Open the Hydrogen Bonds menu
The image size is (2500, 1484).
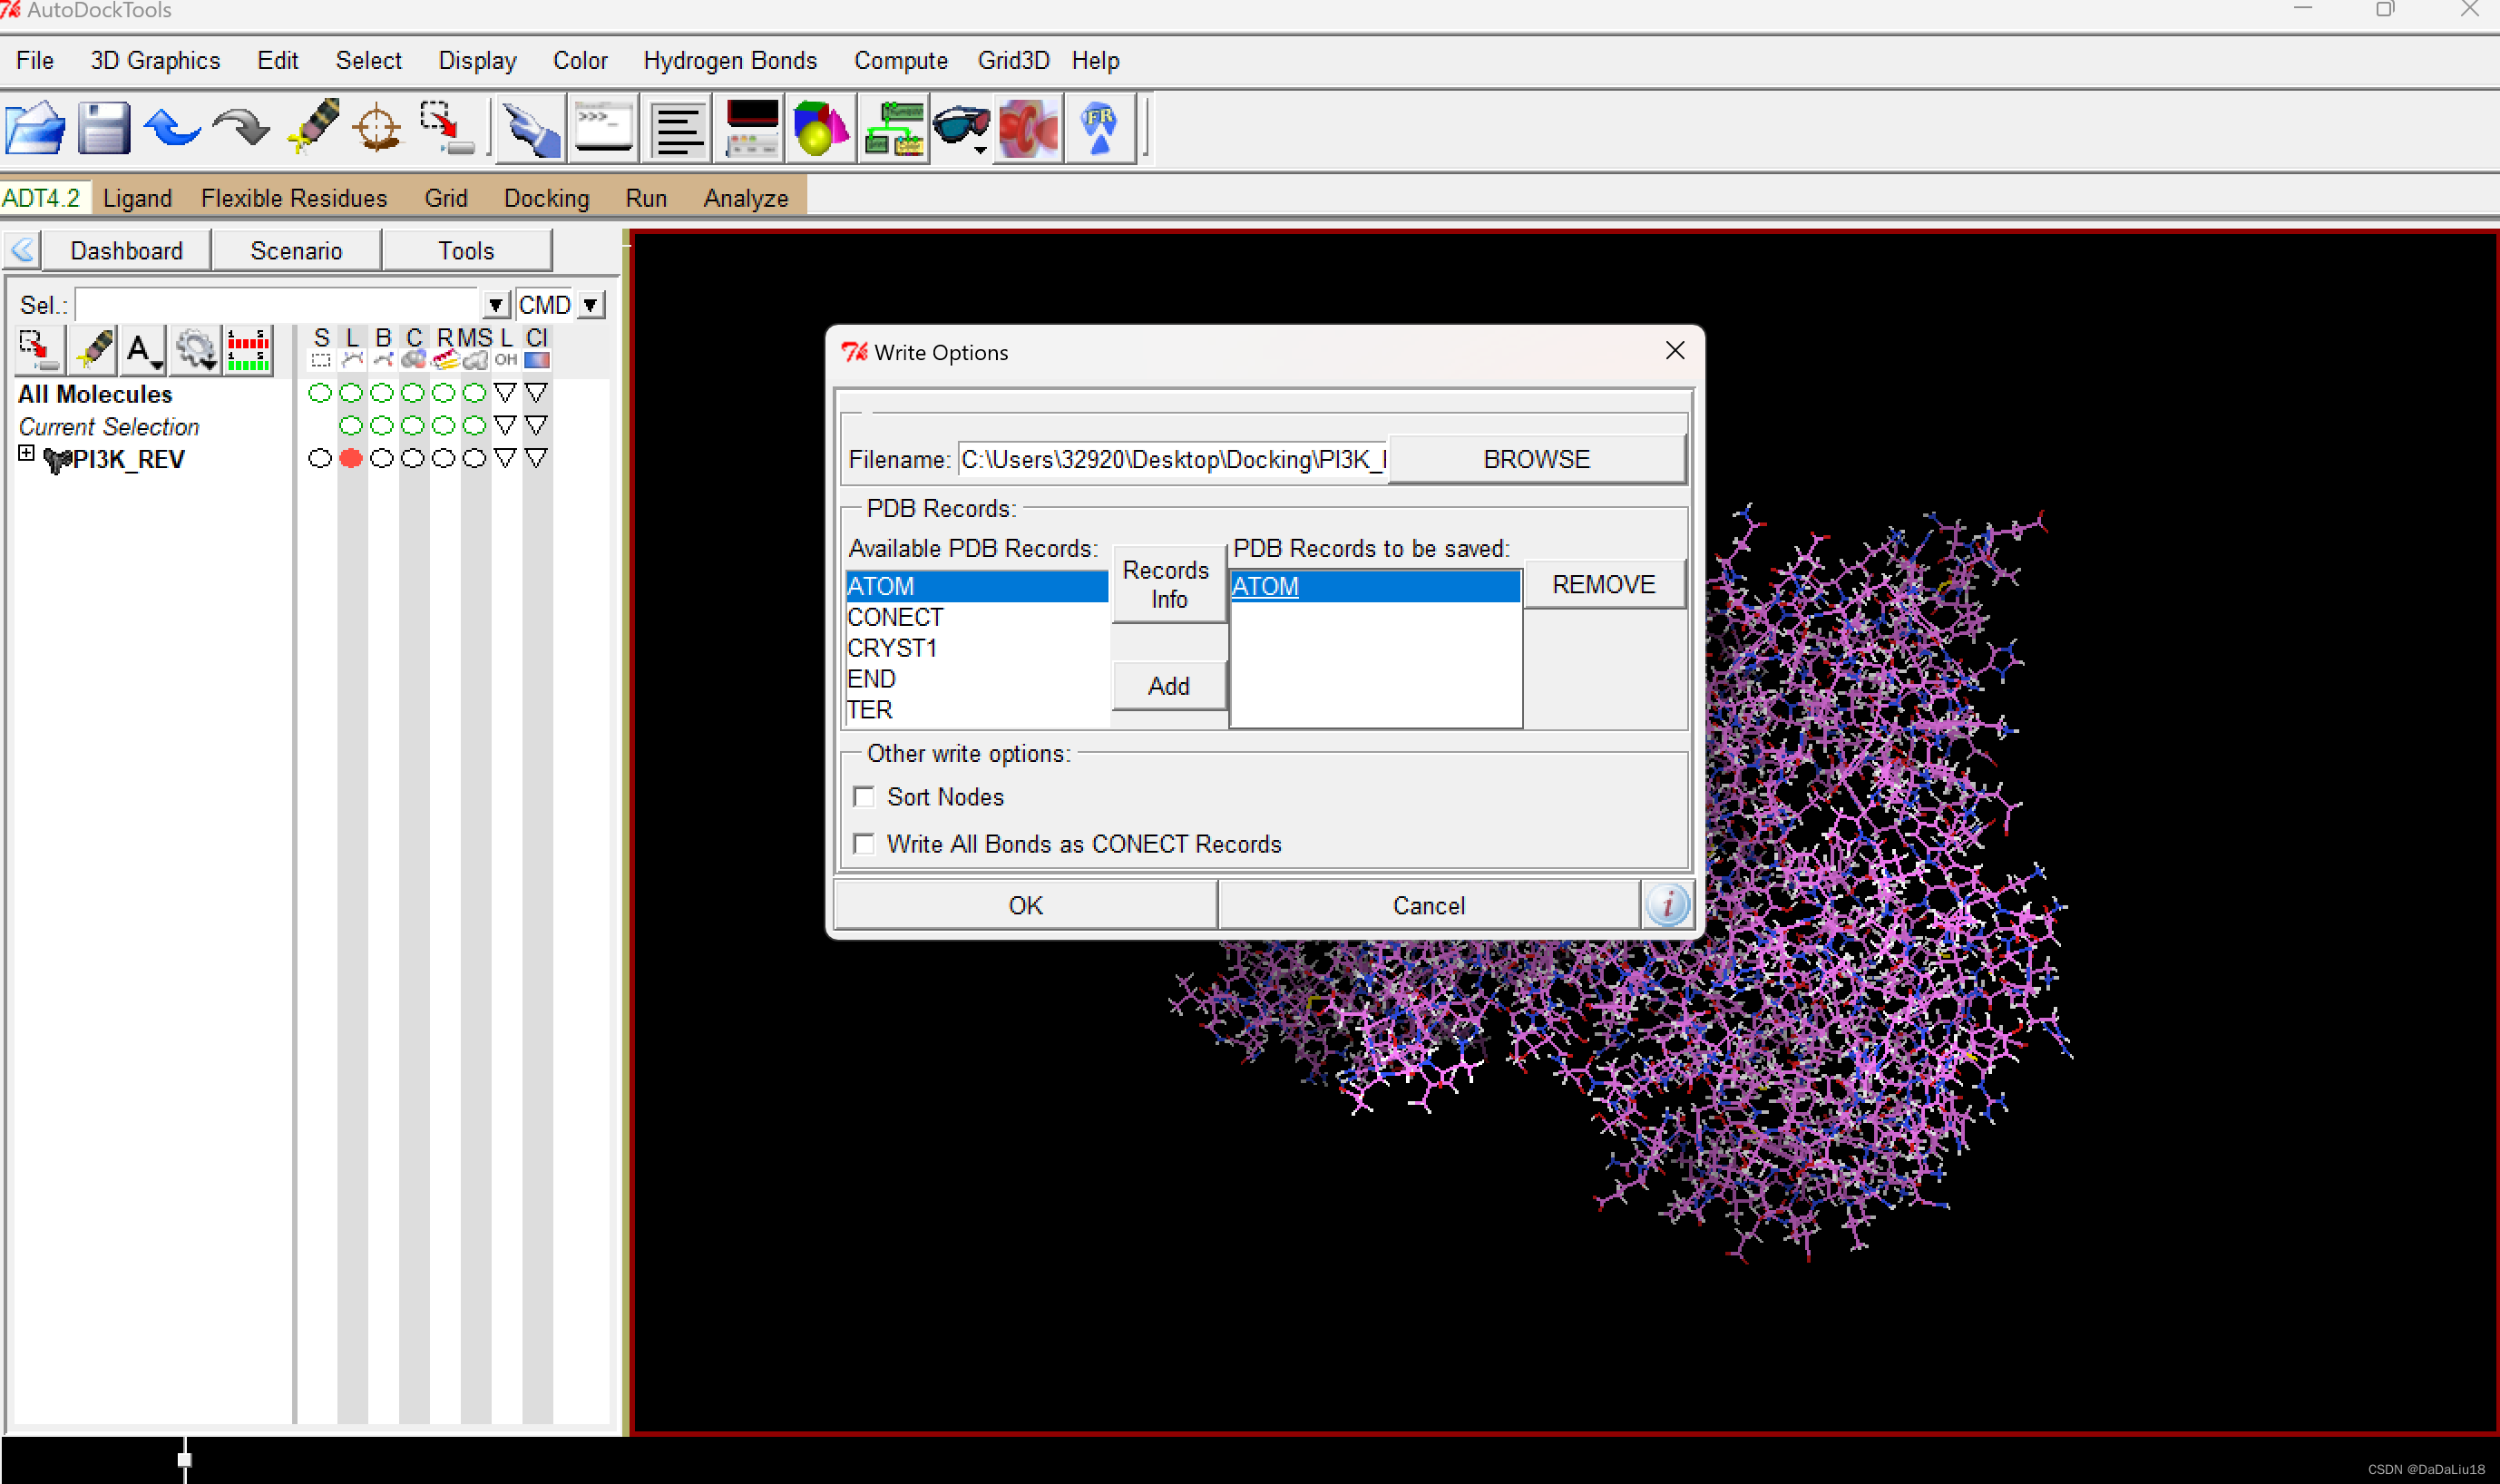click(x=729, y=61)
